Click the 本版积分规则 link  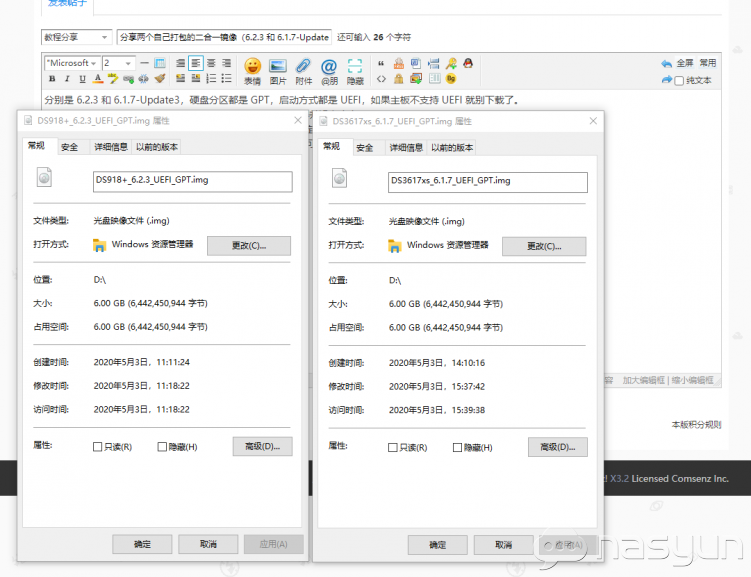pyautogui.click(x=696, y=424)
